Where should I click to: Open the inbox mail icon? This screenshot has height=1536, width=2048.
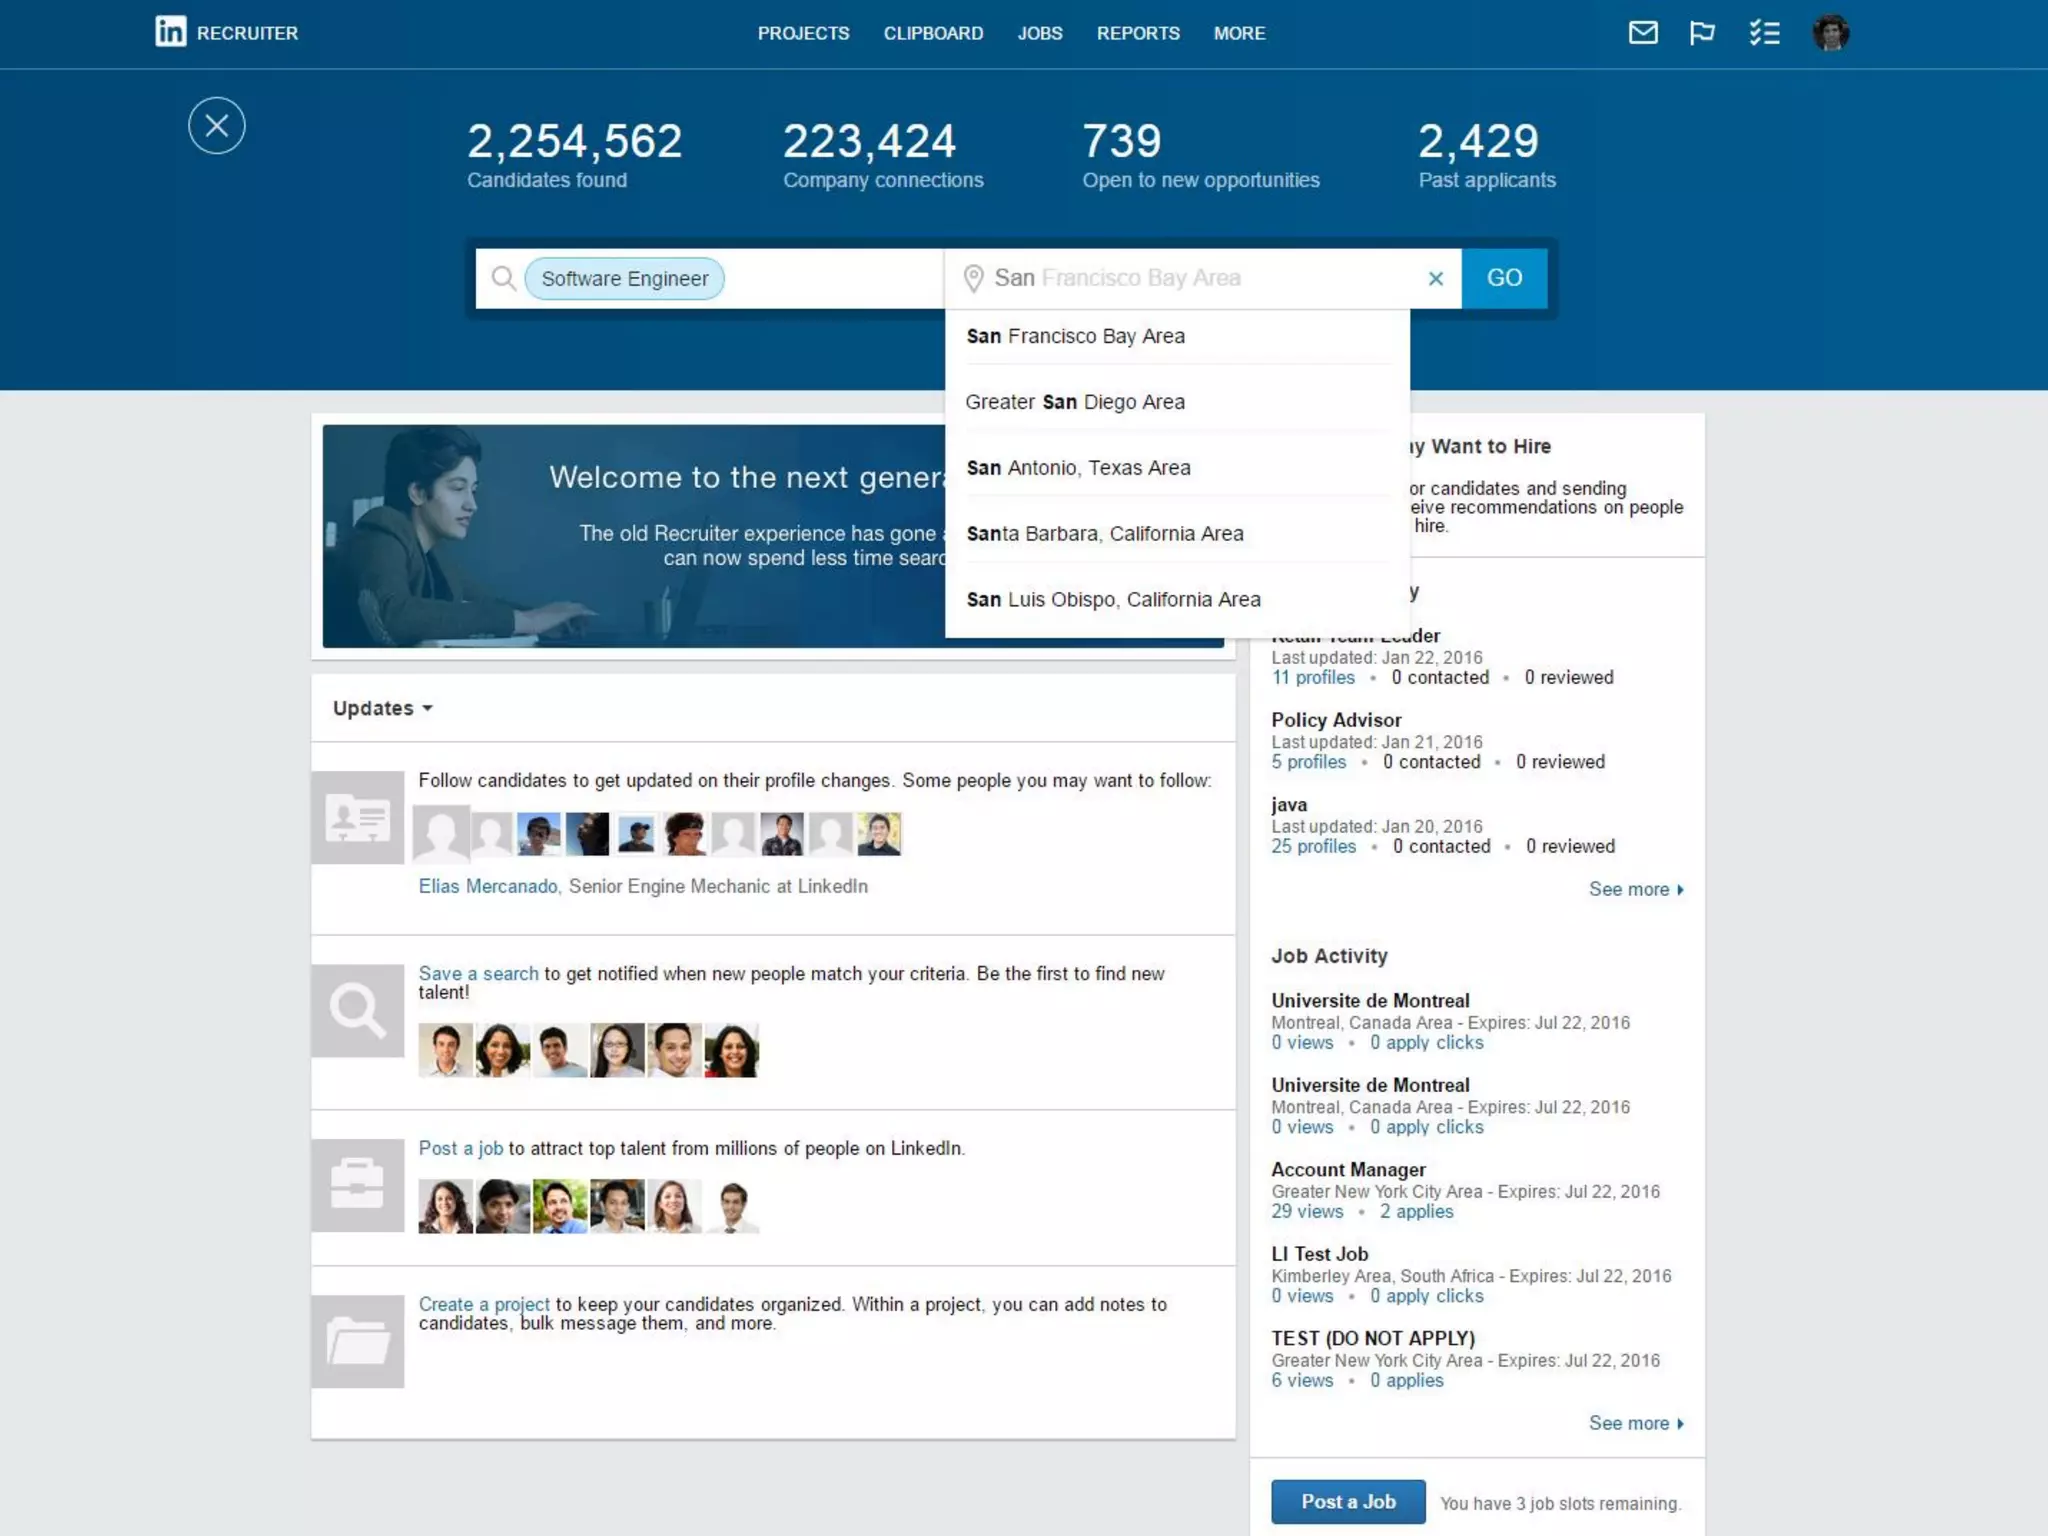click(1643, 33)
